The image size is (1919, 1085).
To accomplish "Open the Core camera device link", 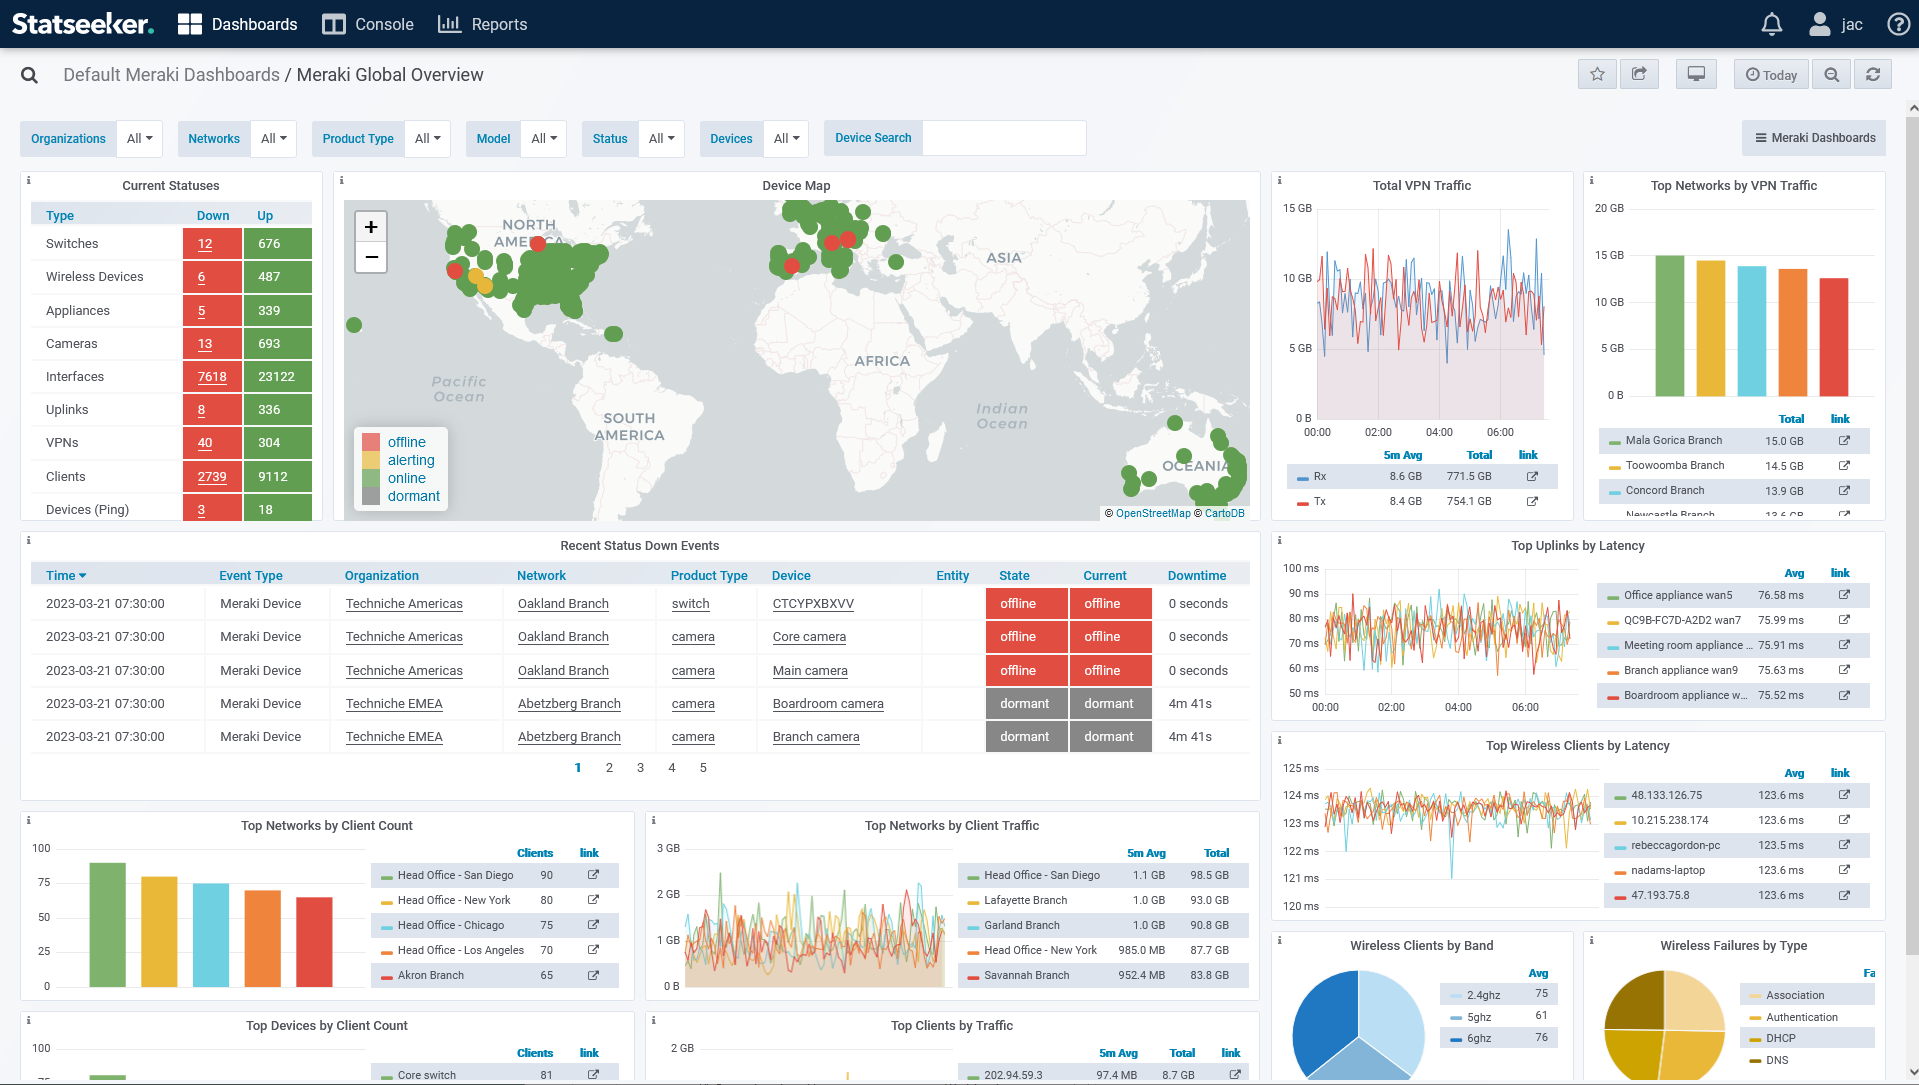I will tap(809, 637).
